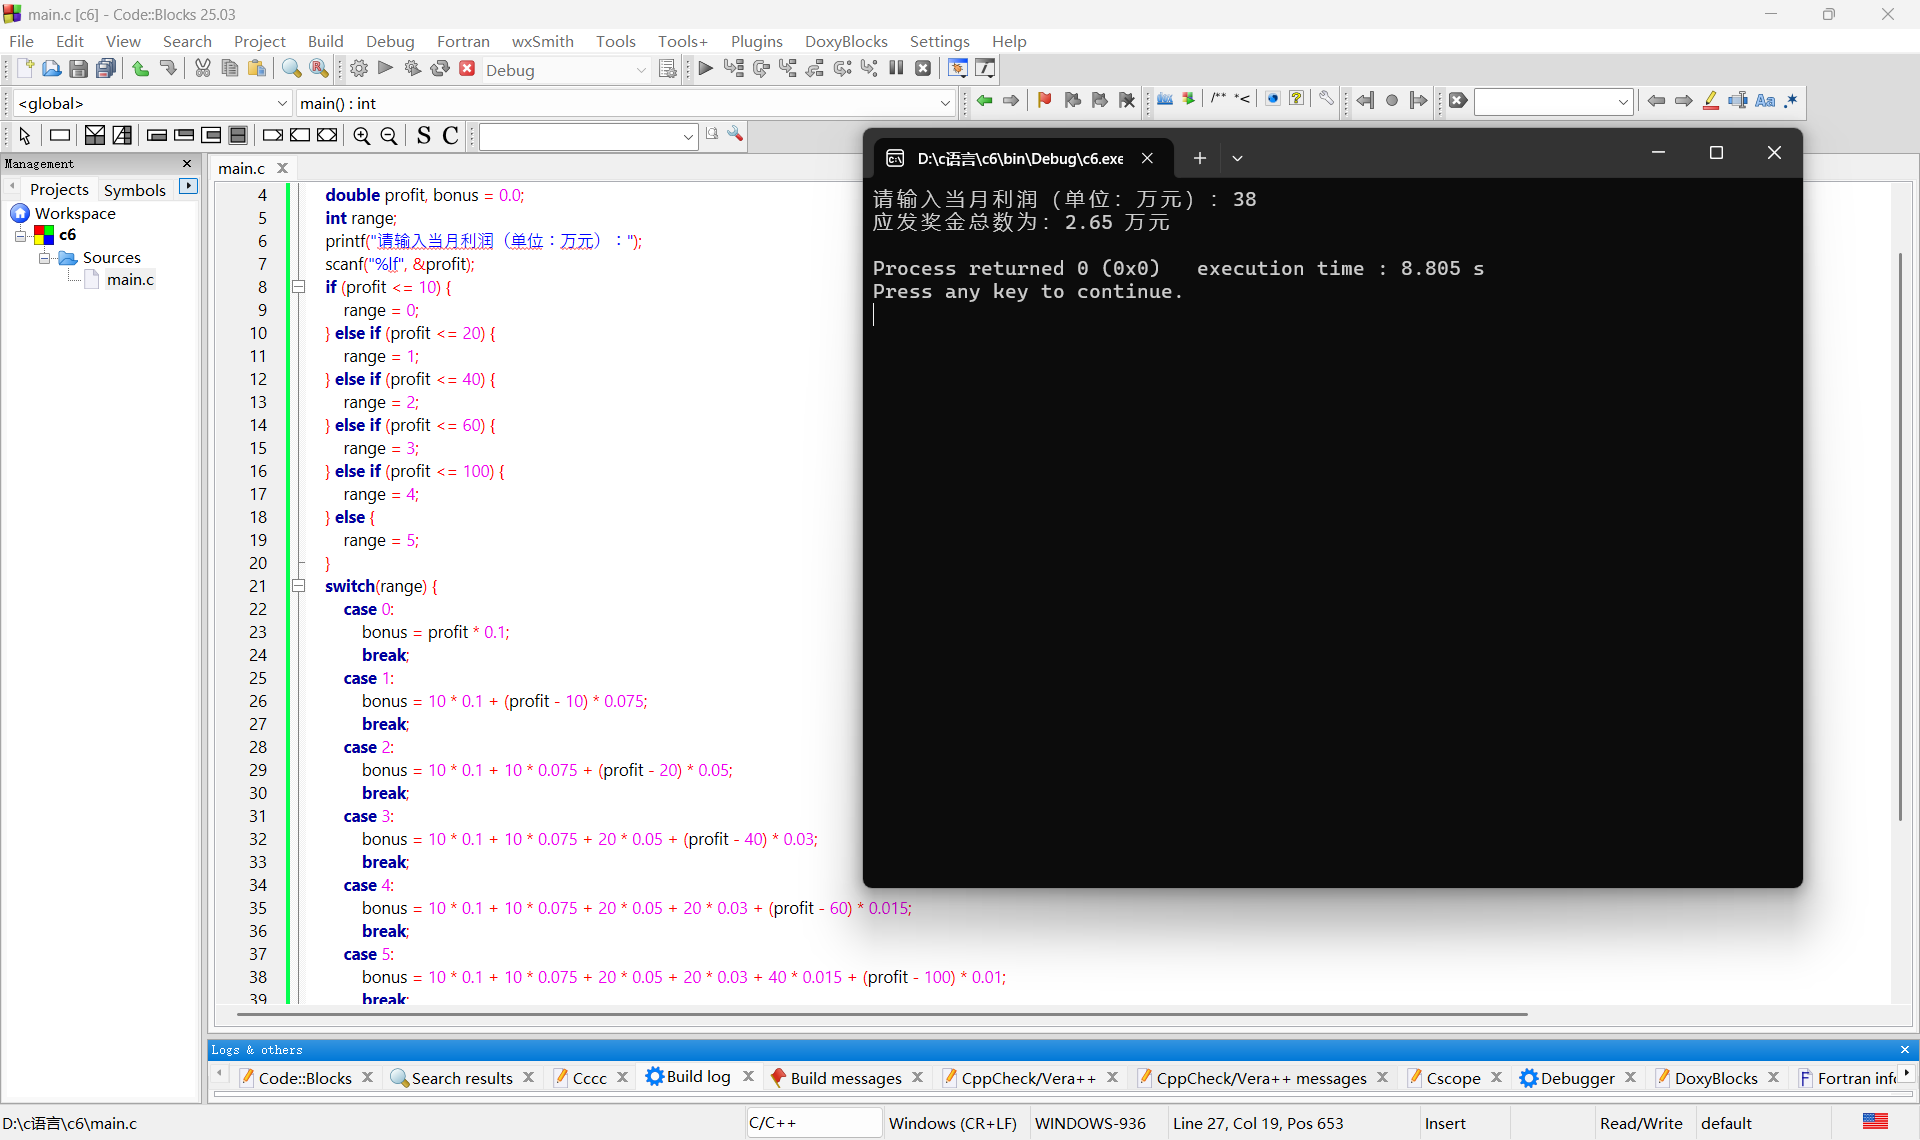
Task: Click the Zoom in magnifier icon
Action: click(x=362, y=136)
